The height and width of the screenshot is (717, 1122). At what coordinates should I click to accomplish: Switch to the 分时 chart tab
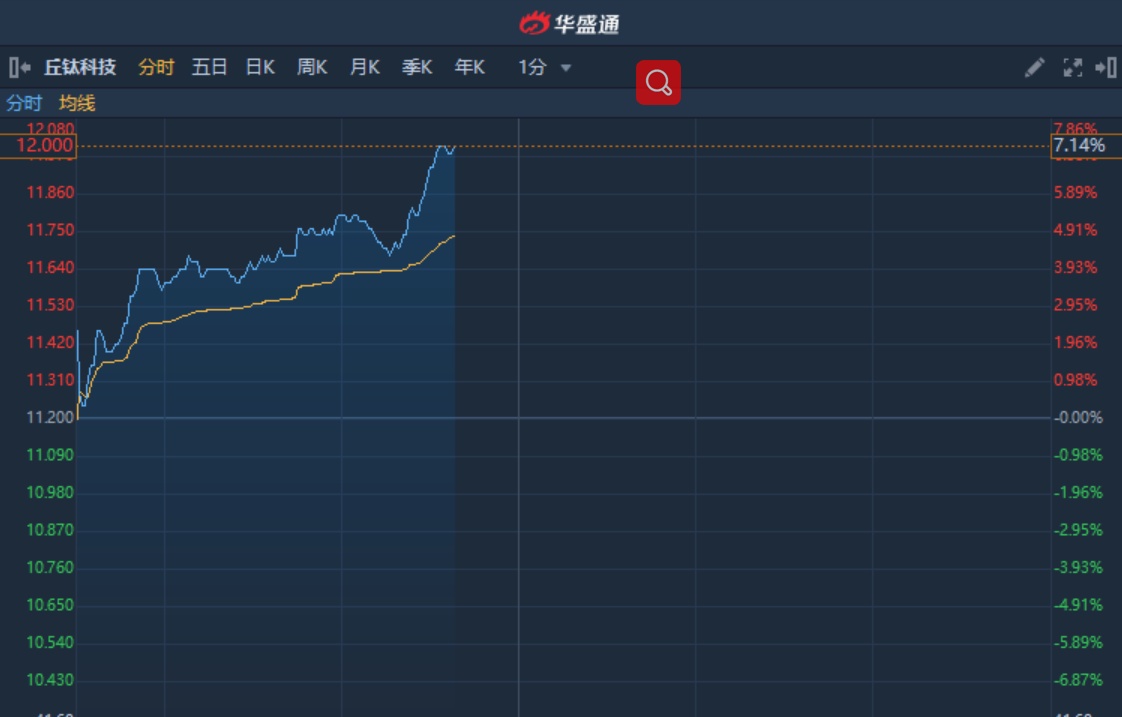pos(156,68)
